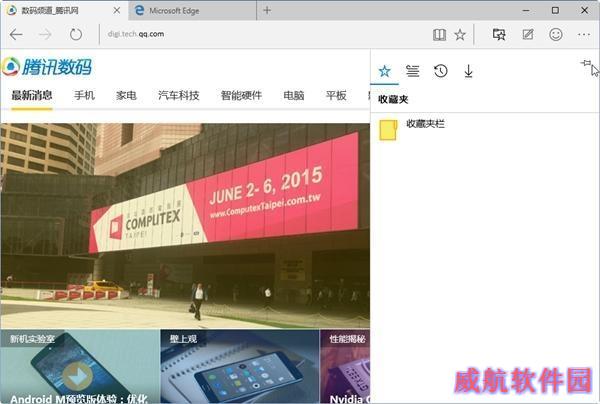The width and height of the screenshot is (600, 404).
Task: Show Favorites in the hub pane (star)
Action: click(x=385, y=71)
